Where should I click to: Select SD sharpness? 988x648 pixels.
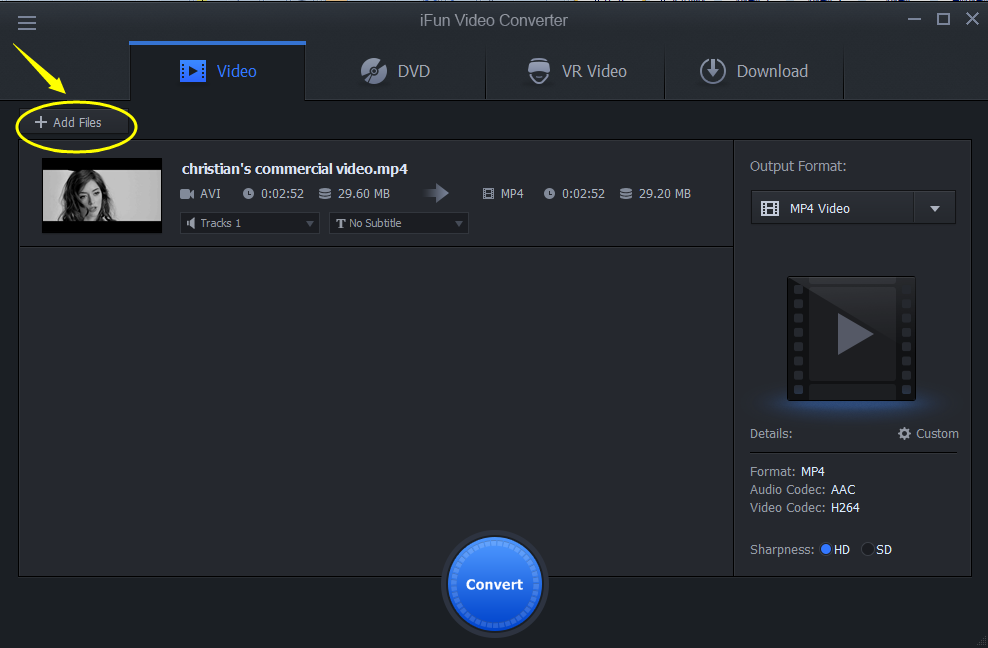point(876,550)
